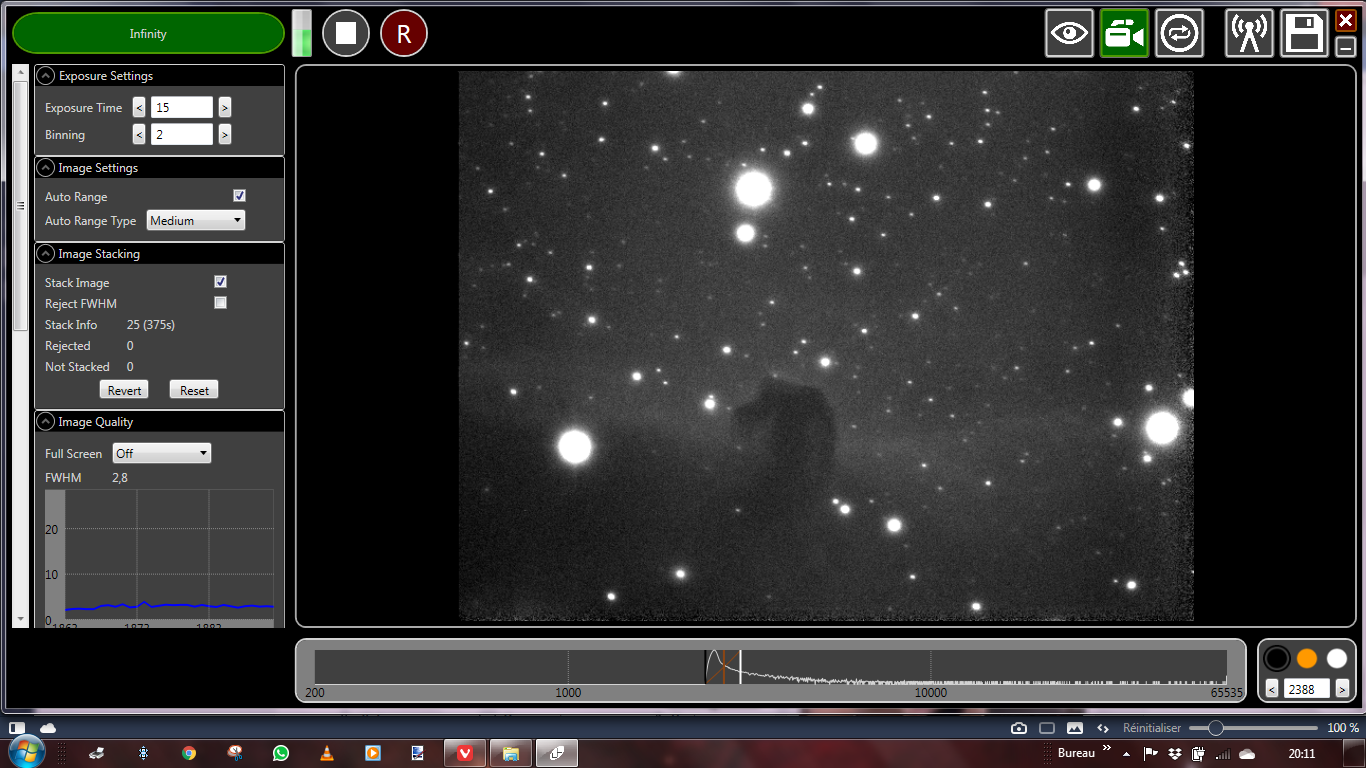Click the Reset stack button
1366x768 pixels.
coord(194,390)
